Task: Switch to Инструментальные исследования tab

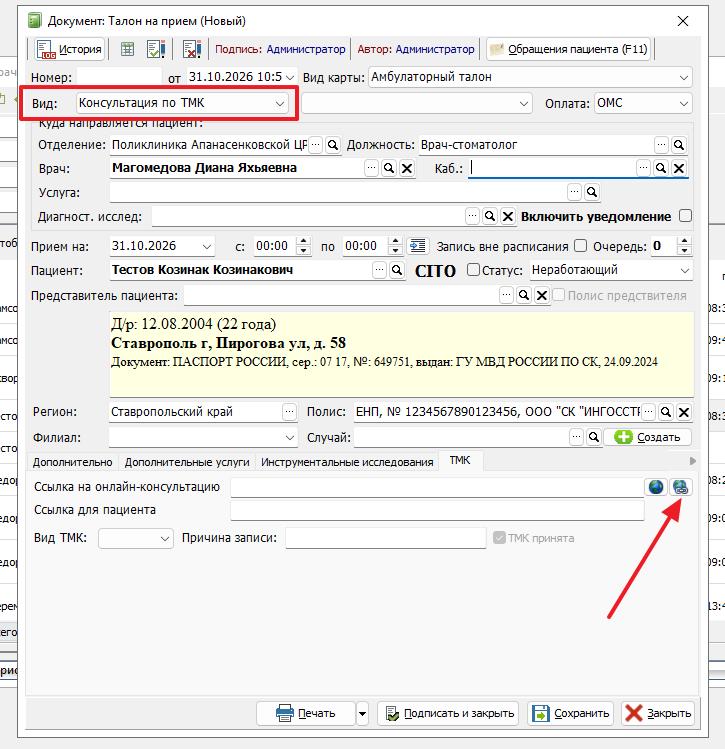Action: point(347,462)
